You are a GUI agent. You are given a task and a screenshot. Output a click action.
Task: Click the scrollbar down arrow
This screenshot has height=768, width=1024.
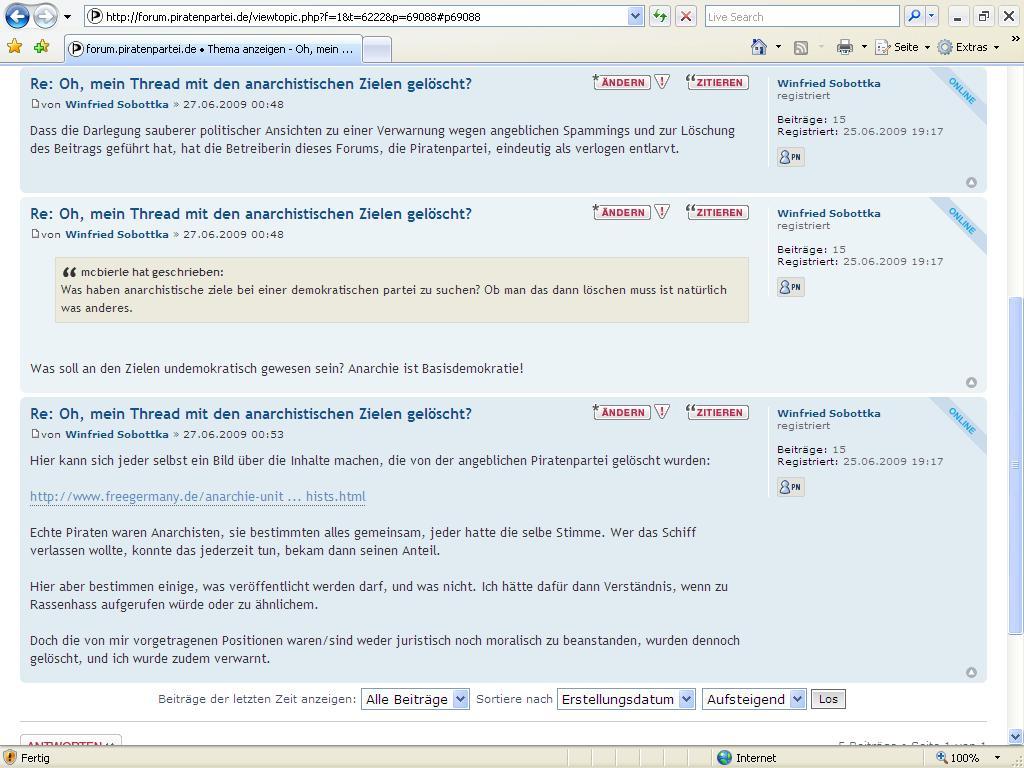click(1016, 737)
